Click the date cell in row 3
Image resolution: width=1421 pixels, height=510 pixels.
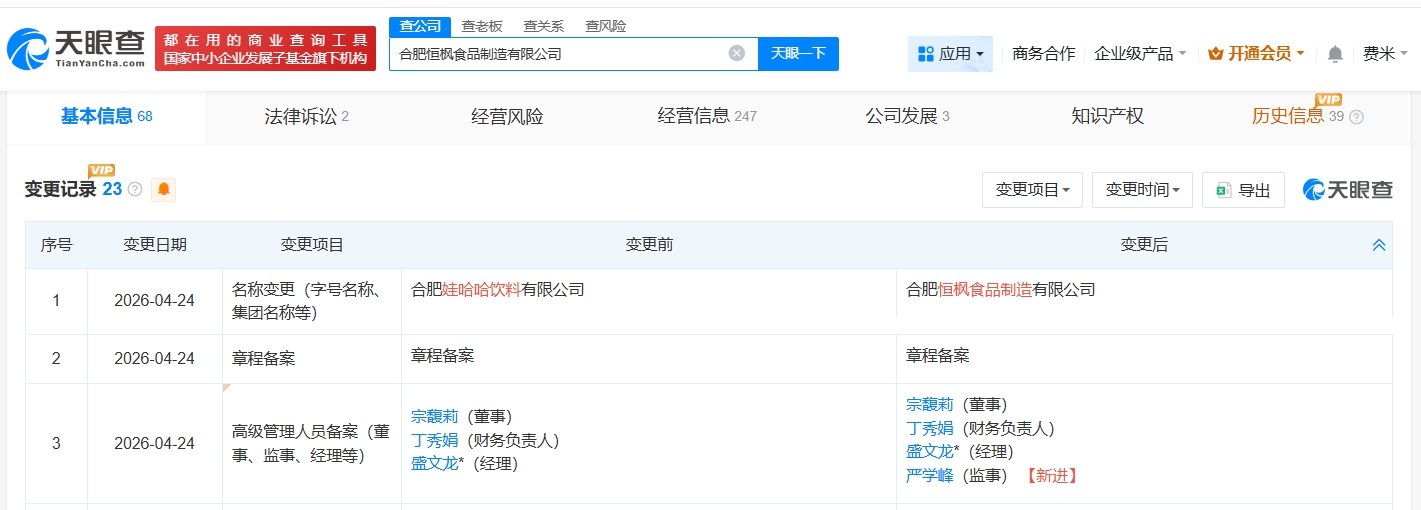coord(155,444)
